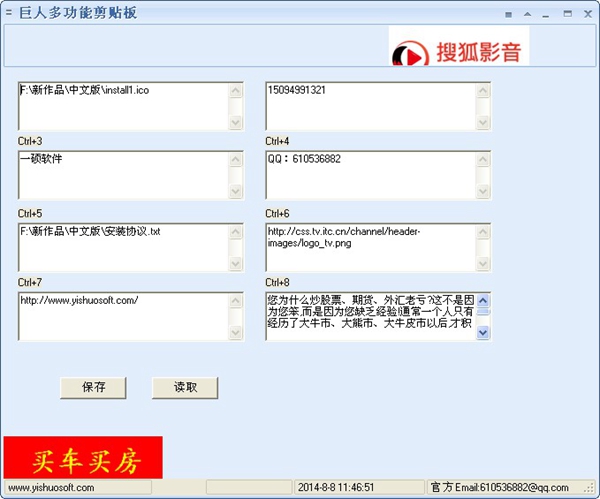Click the 搜狐影音 banner logo
Viewport: 600px width, 499px height.
pos(459,48)
